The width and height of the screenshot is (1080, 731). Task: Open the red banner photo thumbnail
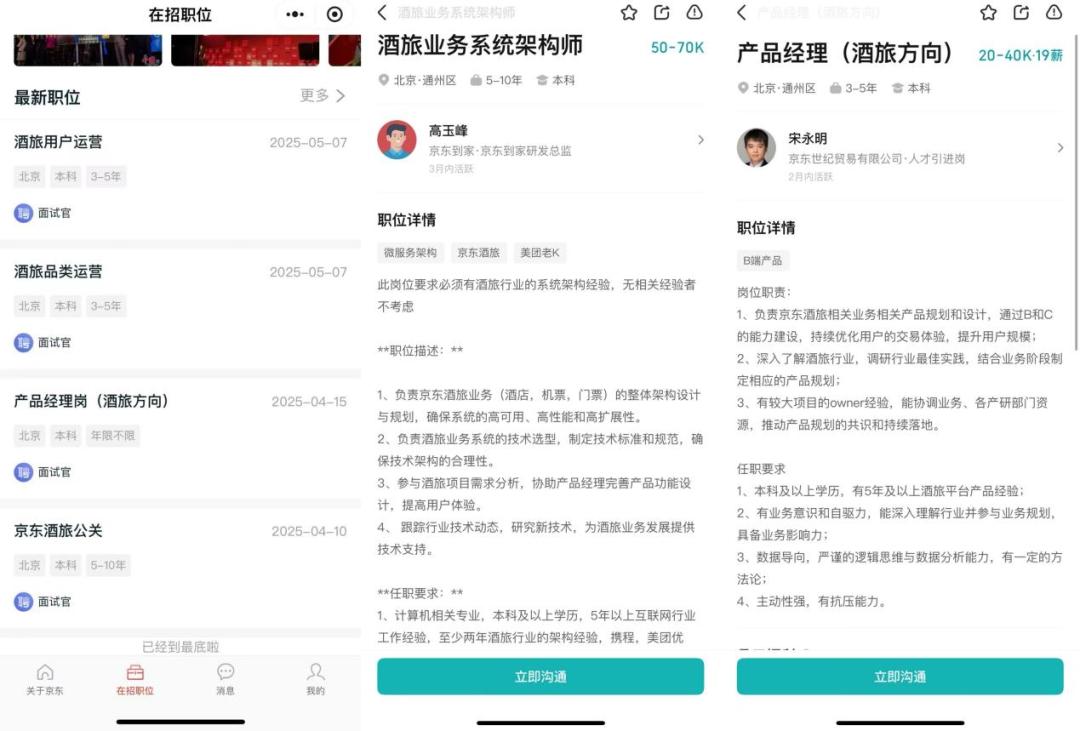(x=245, y=50)
